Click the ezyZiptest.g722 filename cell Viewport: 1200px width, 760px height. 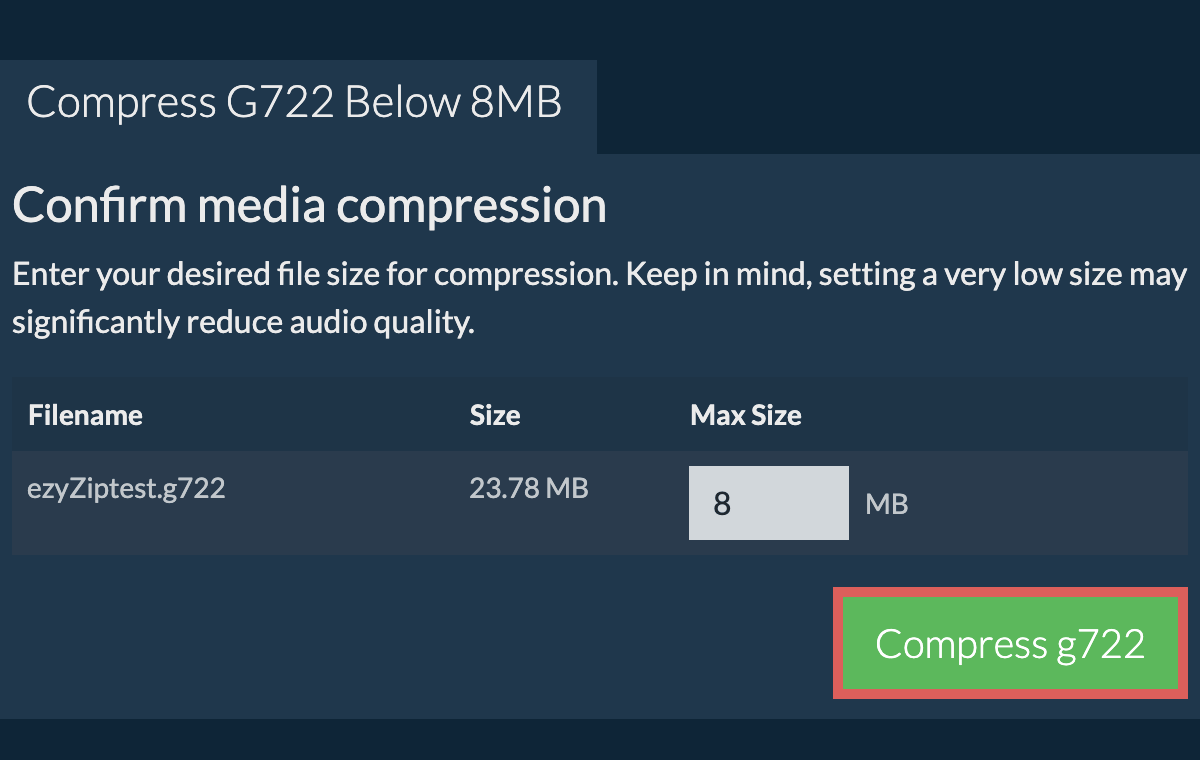point(126,488)
